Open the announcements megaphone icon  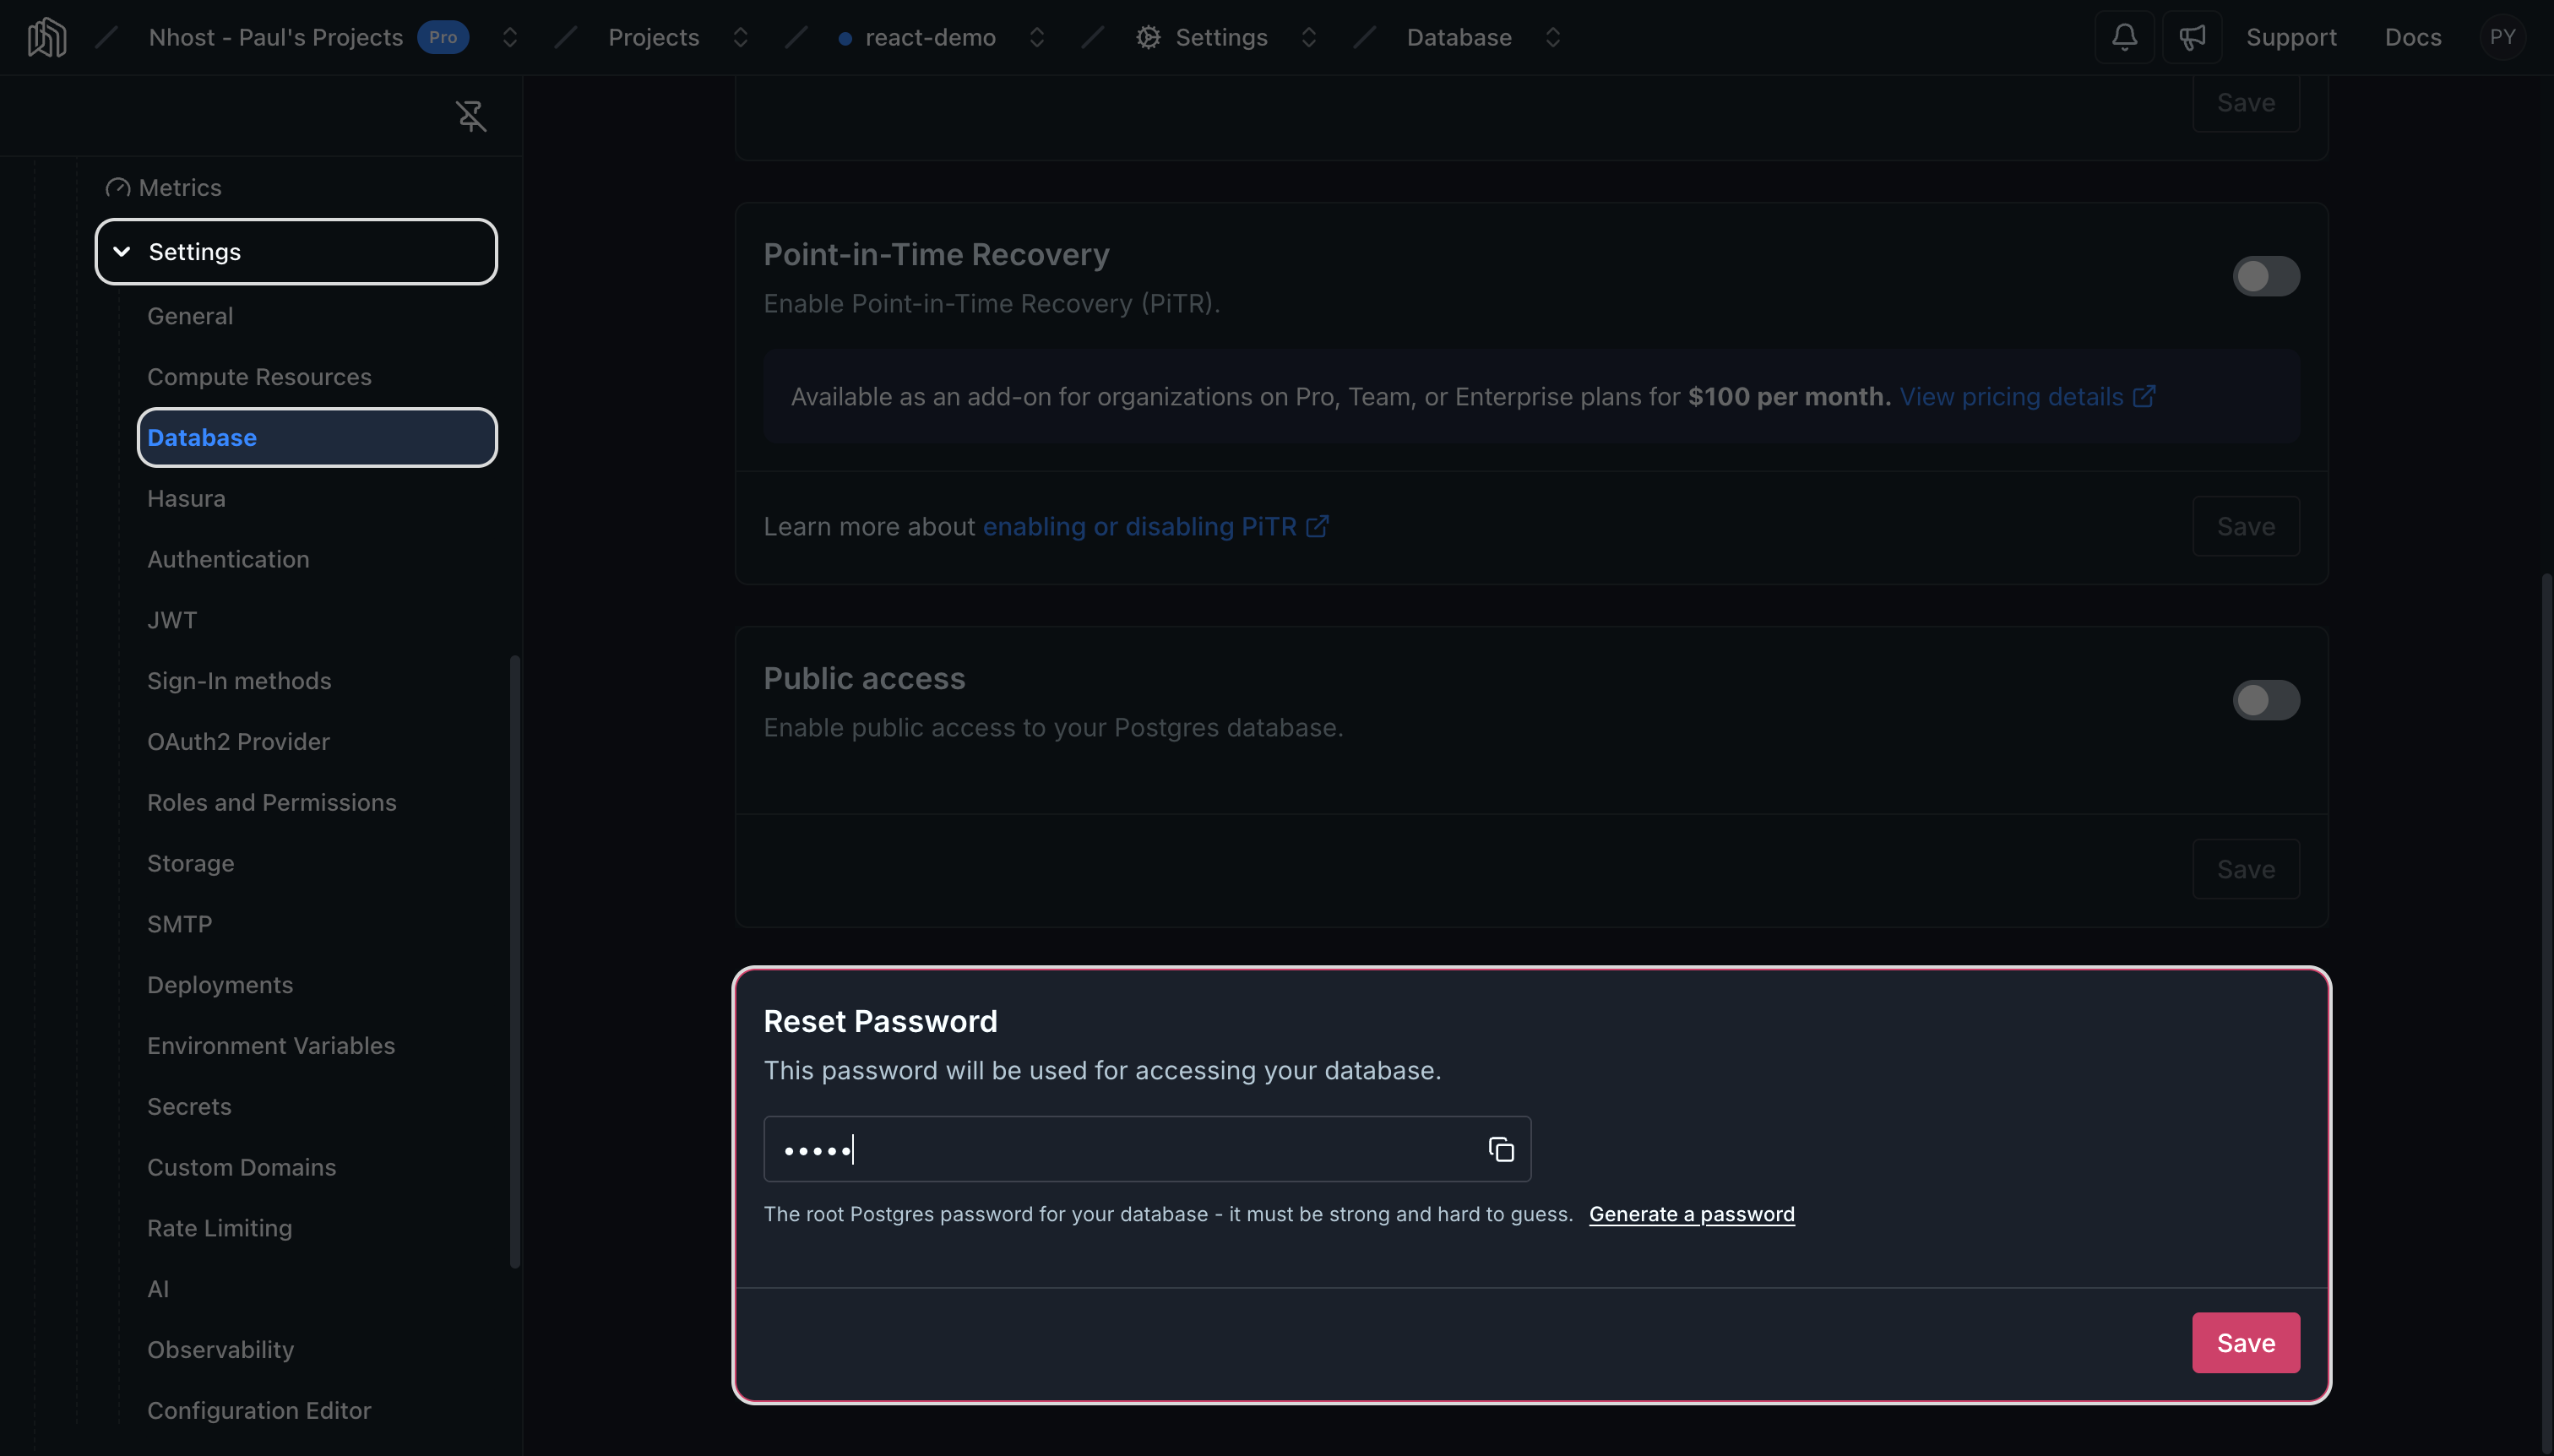pyautogui.click(x=2191, y=38)
